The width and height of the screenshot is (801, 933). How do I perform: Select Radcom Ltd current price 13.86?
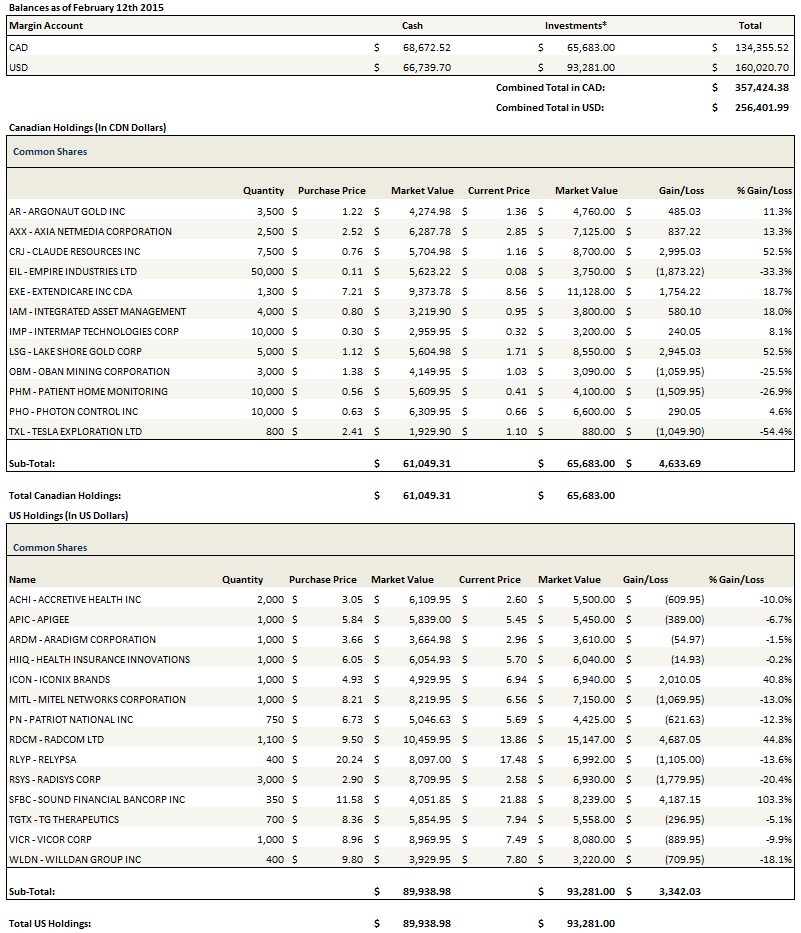pos(505,739)
